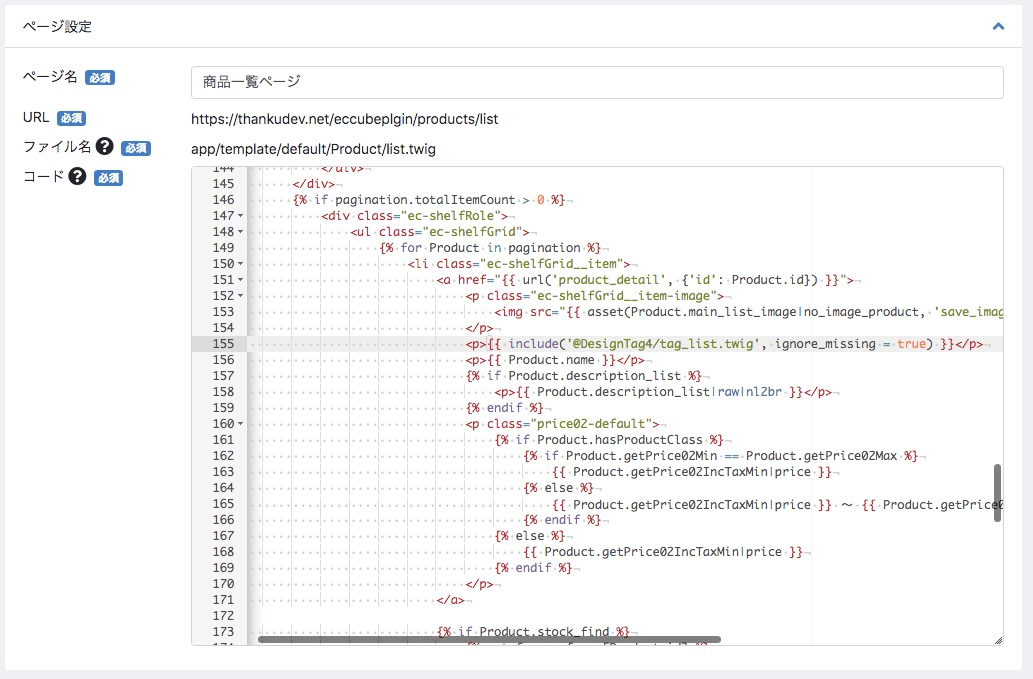Open help icon beside ファイル名
1033x679 pixels.
coord(104,147)
